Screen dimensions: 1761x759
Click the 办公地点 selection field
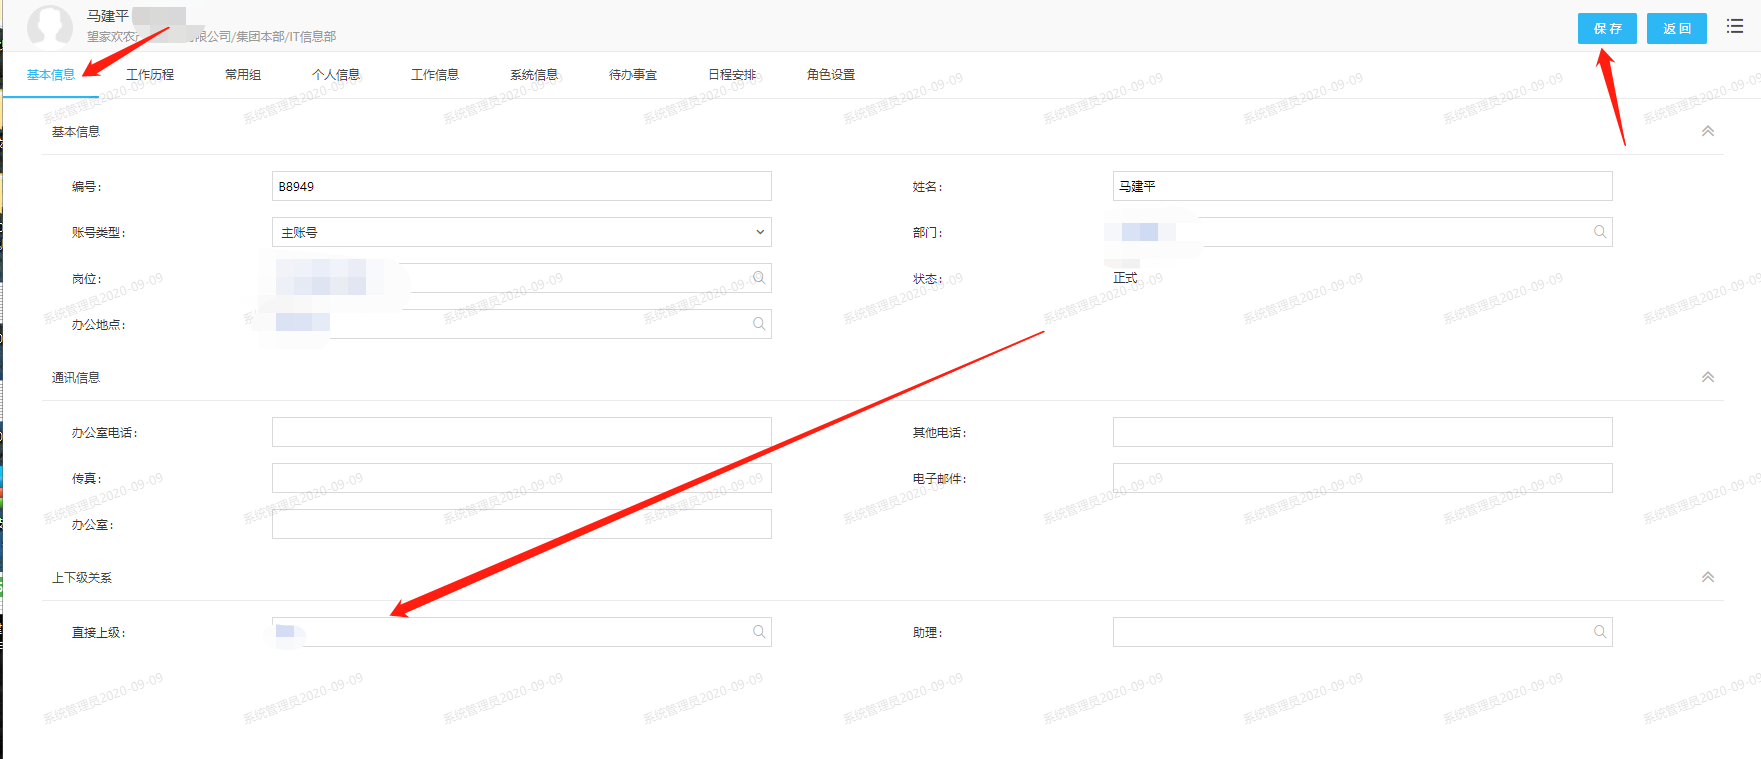pos(522,324)
